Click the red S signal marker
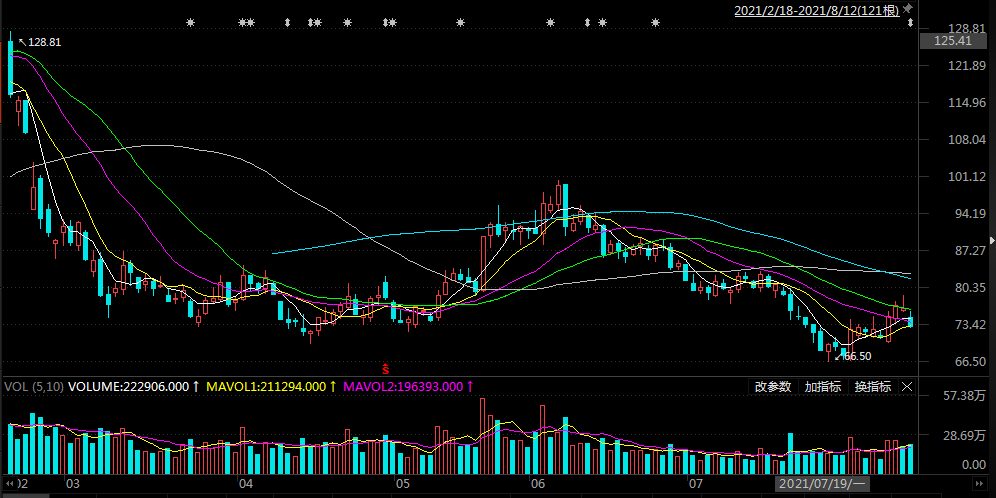 pyautogui.click(x=384, y=367)
